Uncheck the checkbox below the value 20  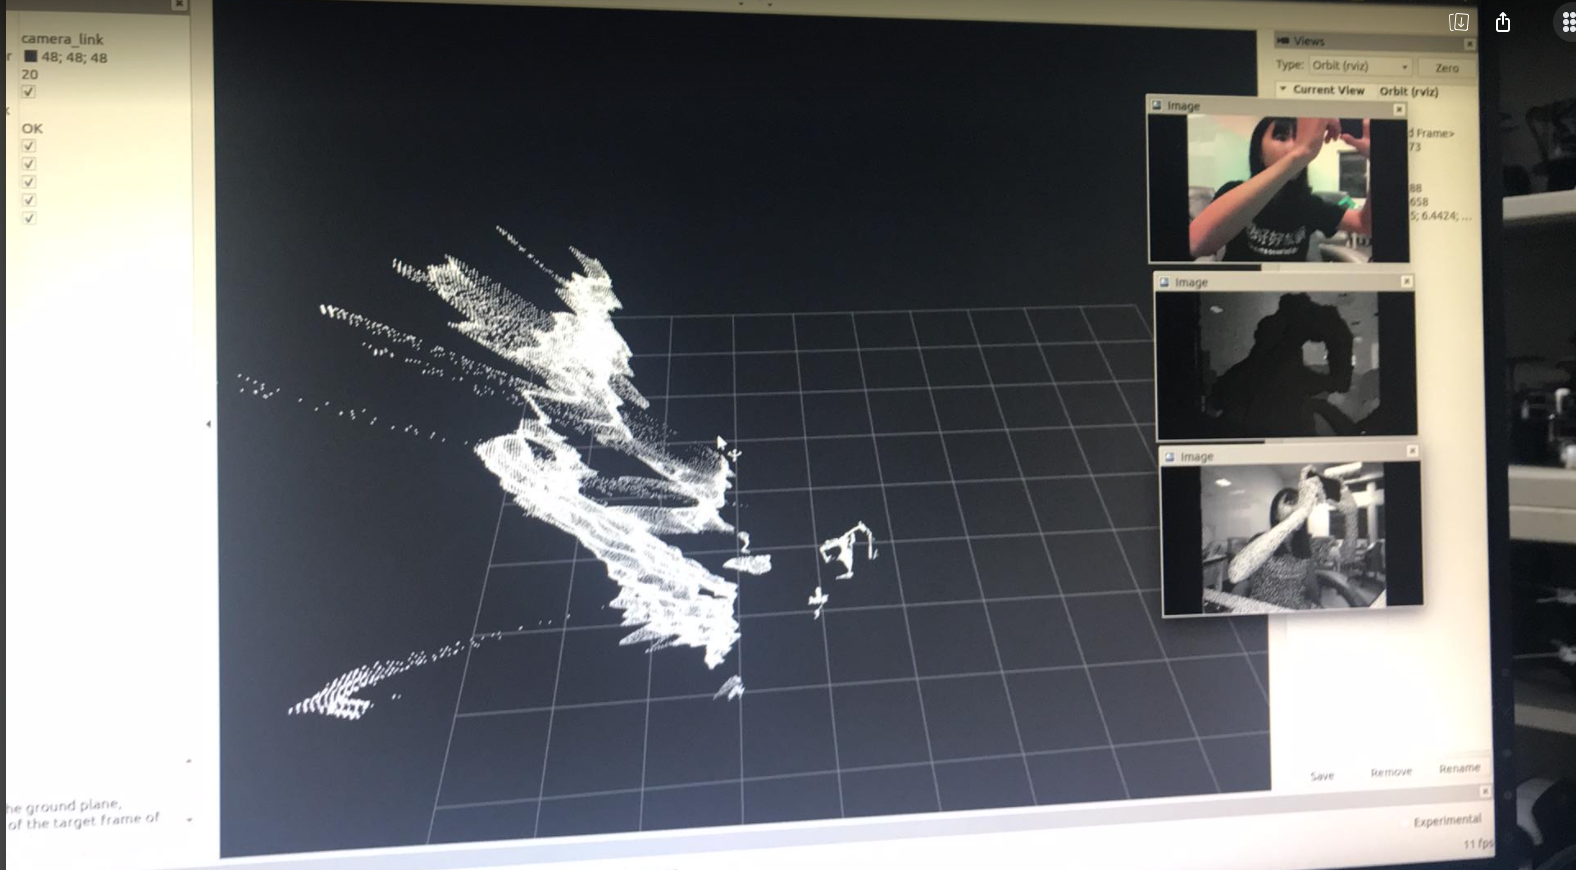29,92
